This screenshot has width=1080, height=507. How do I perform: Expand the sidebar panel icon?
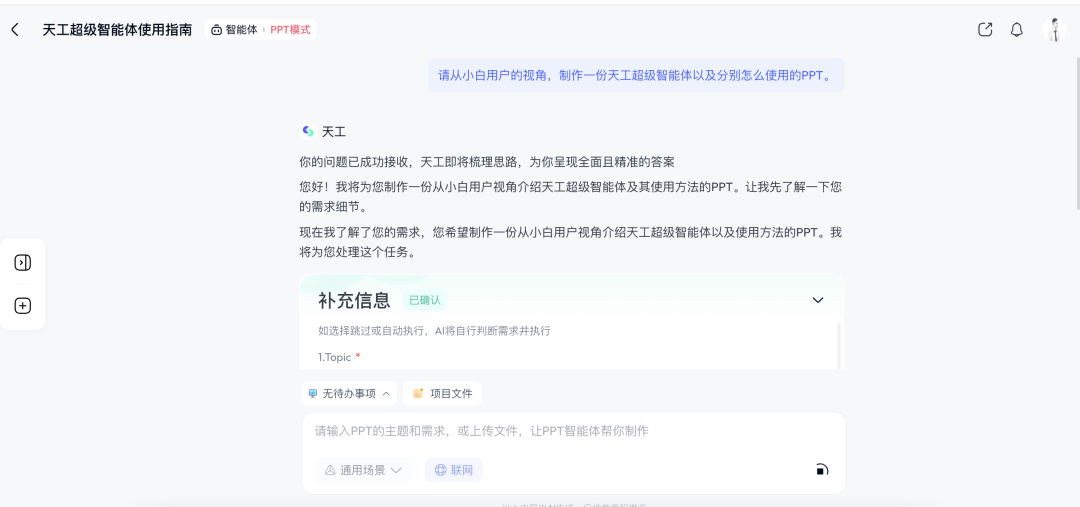[23, 262]
